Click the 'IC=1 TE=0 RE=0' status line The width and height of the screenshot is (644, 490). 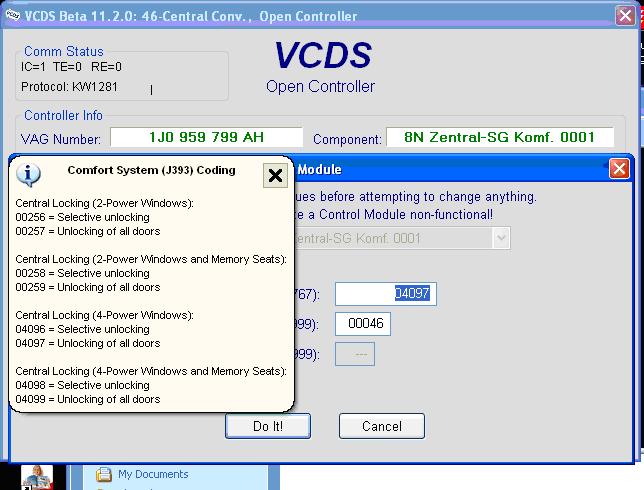pyautogui.click(x=71, y=67)
